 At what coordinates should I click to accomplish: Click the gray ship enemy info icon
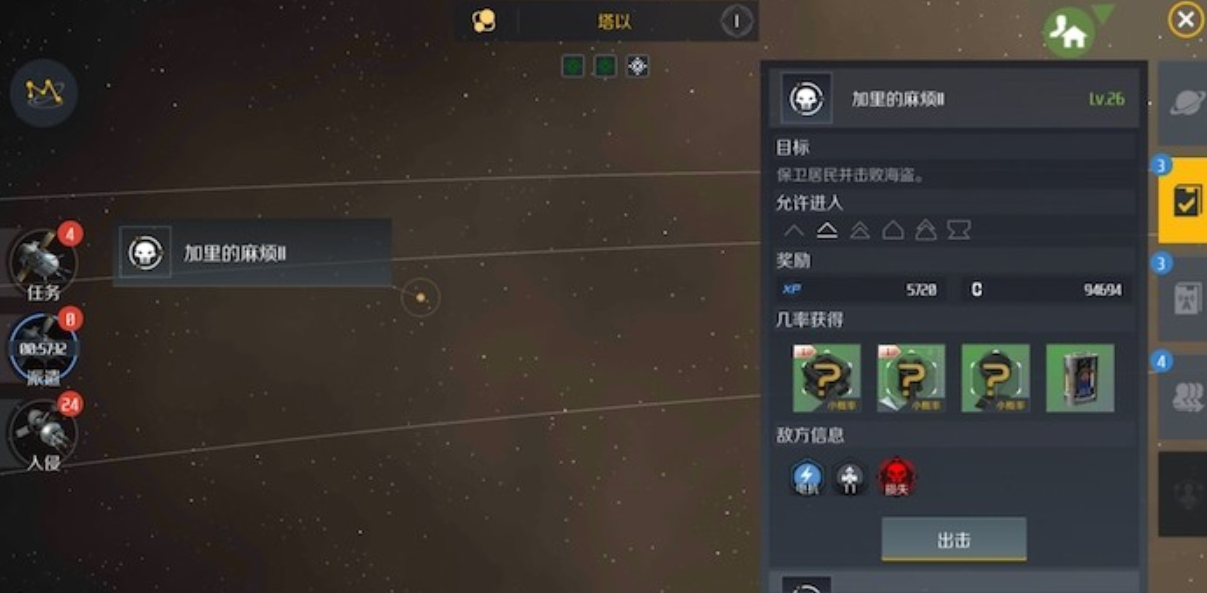tap(851, 478)
